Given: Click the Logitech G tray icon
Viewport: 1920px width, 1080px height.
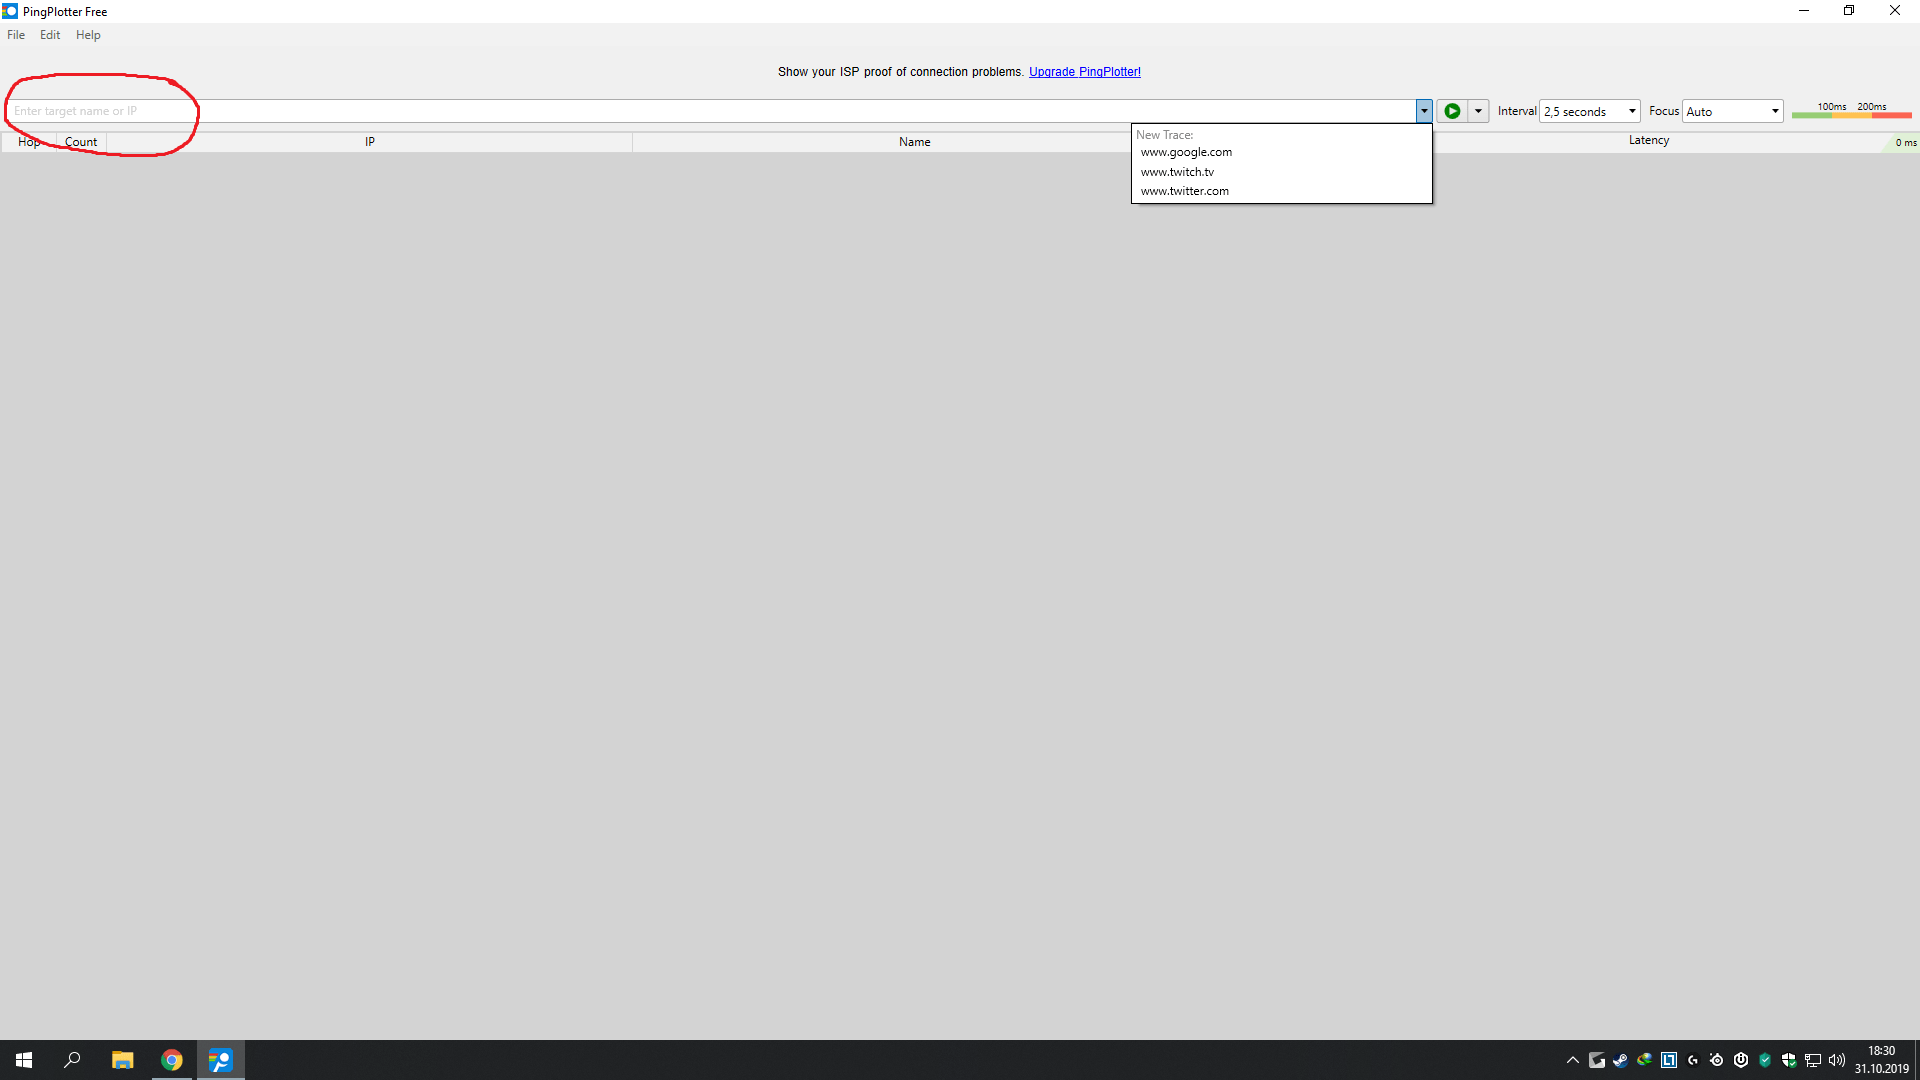Looking at the screenshot, I should pos(1693,1060).
